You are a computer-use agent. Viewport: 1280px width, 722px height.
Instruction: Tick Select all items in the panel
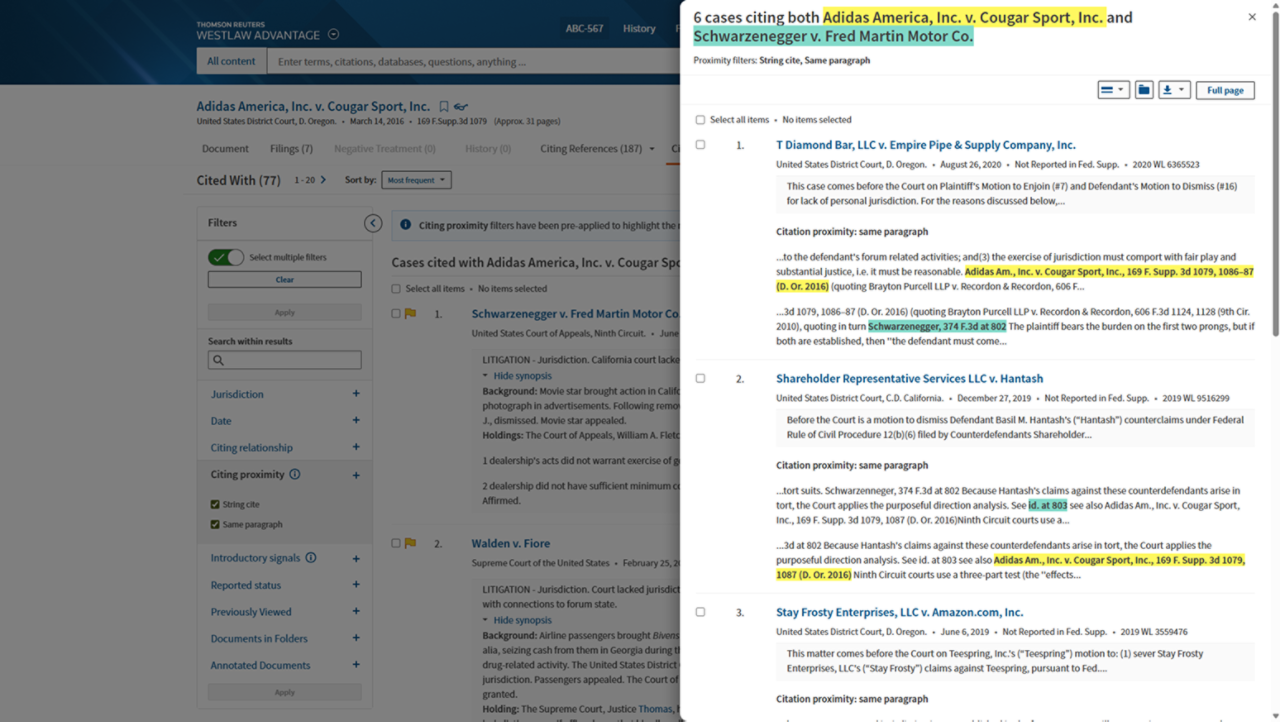pos(700,120)
